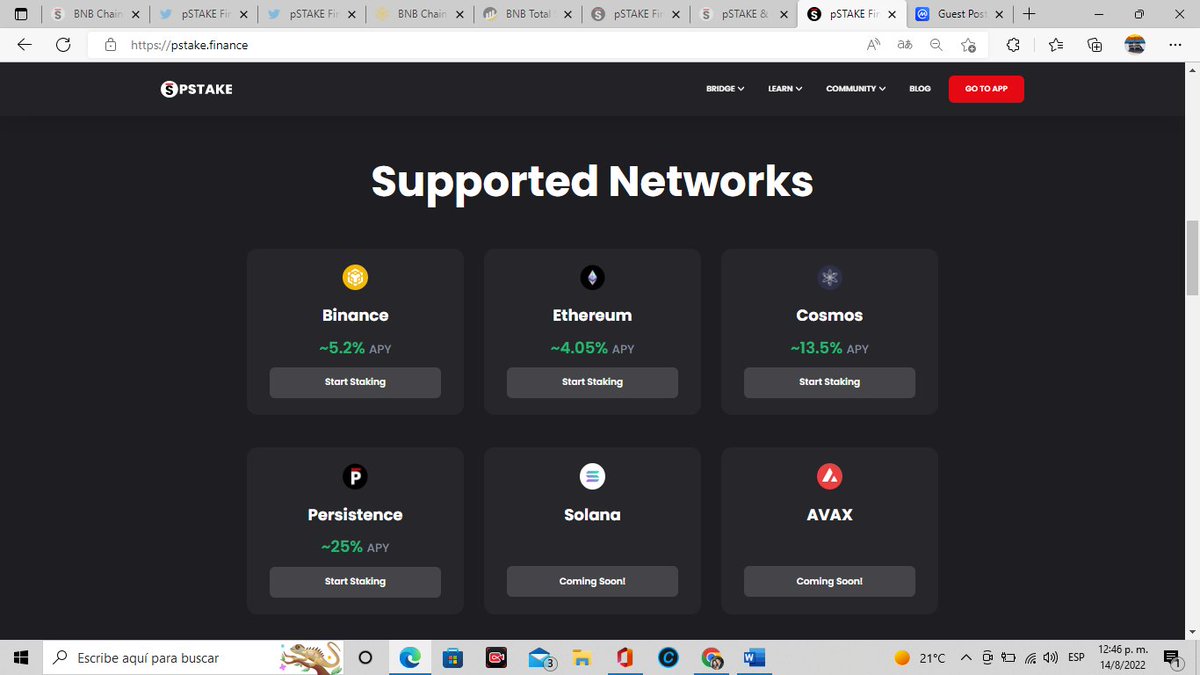The image size is (1200, 675).
Task: Click the Solana network icon
Action: click(592, 477)
